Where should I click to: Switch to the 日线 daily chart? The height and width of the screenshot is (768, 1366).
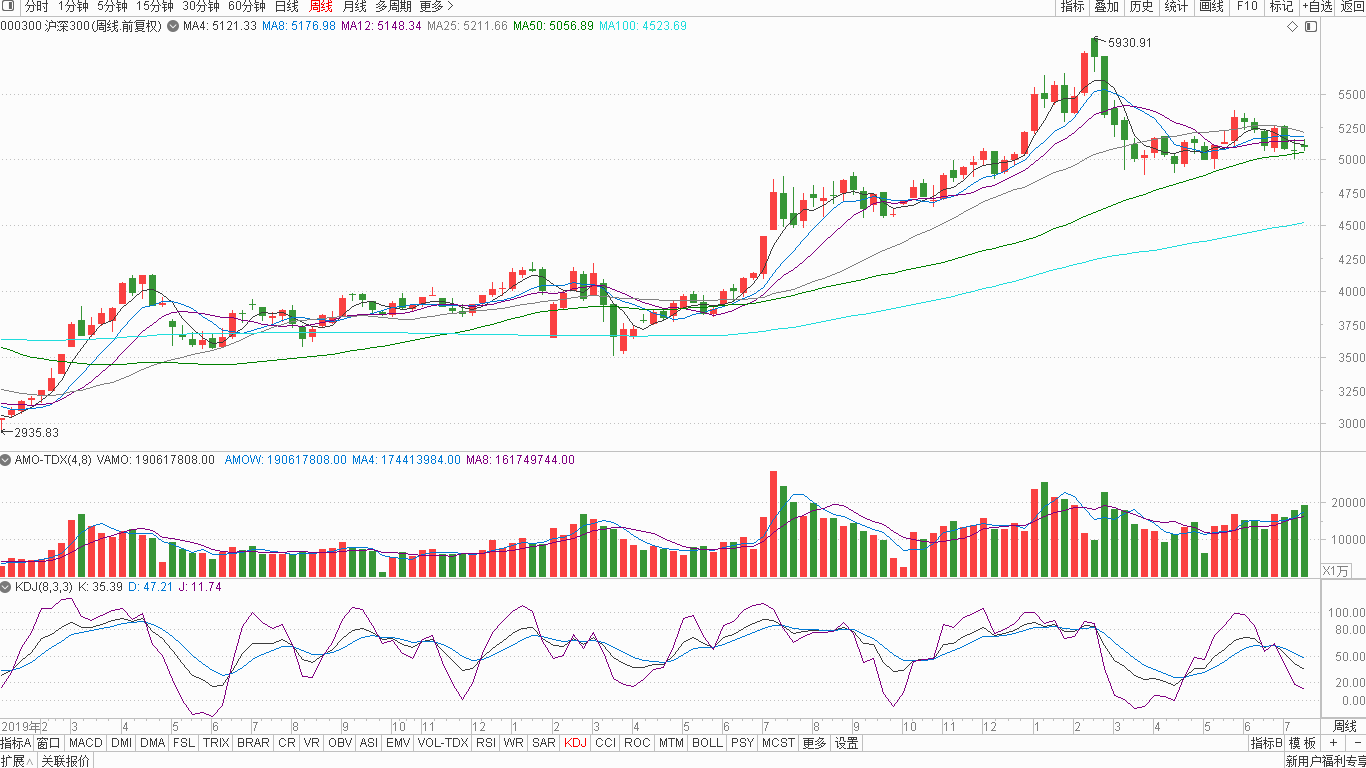pyautogui.click(x=287, y=6)
